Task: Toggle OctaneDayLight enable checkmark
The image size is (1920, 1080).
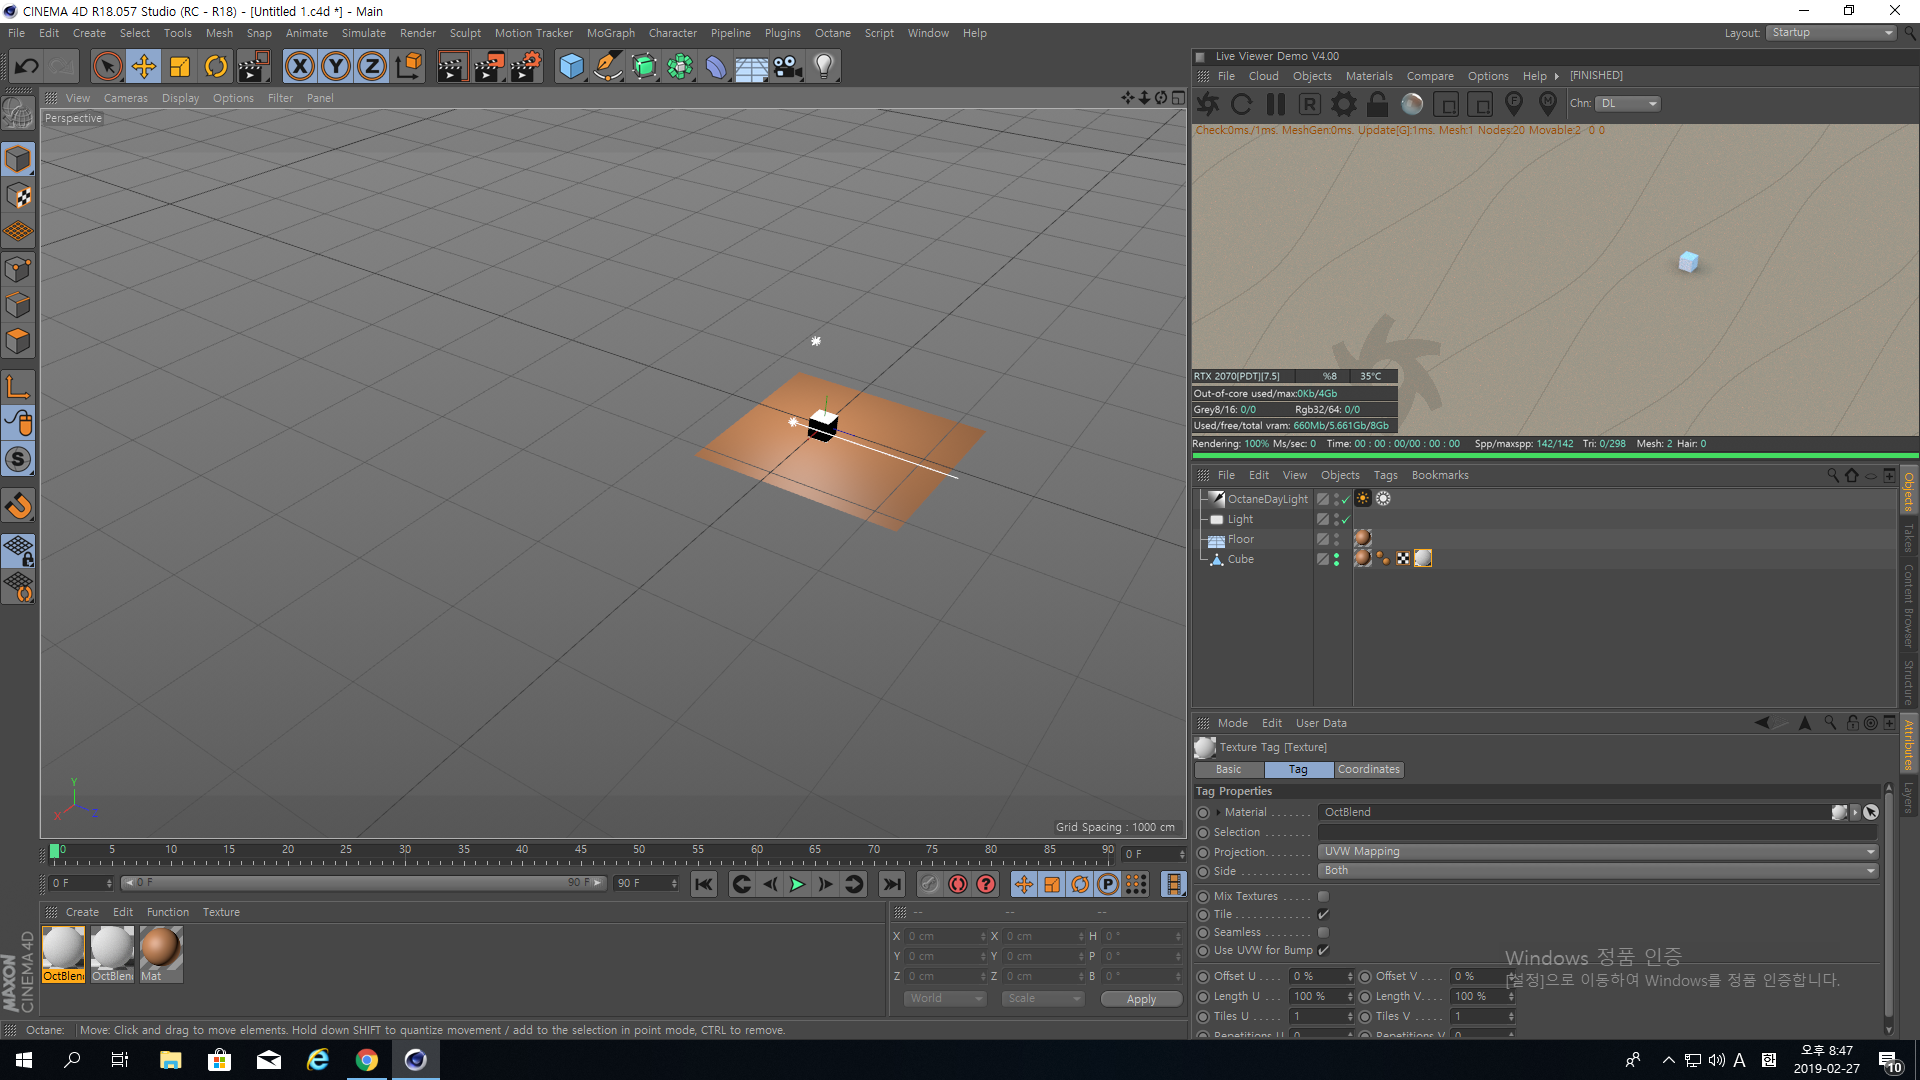Action: [1345, 500]
